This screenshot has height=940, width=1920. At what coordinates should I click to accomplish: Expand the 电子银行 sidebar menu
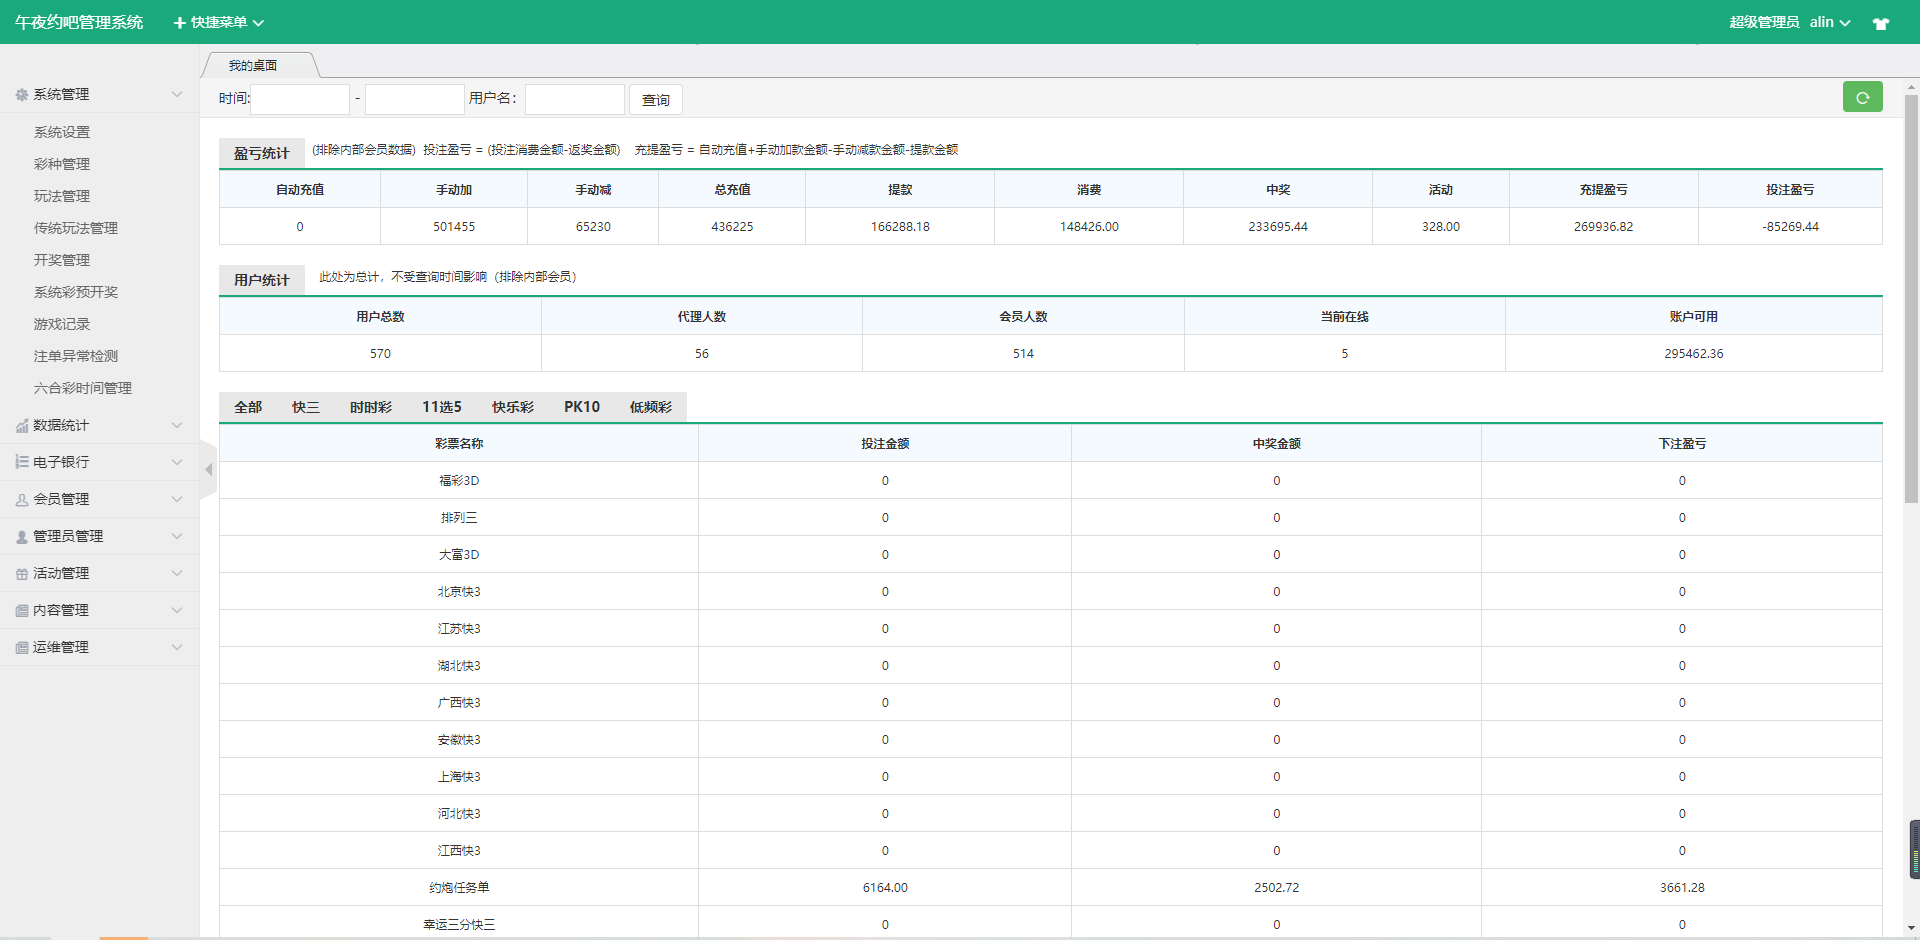click(x=98, y=462)
